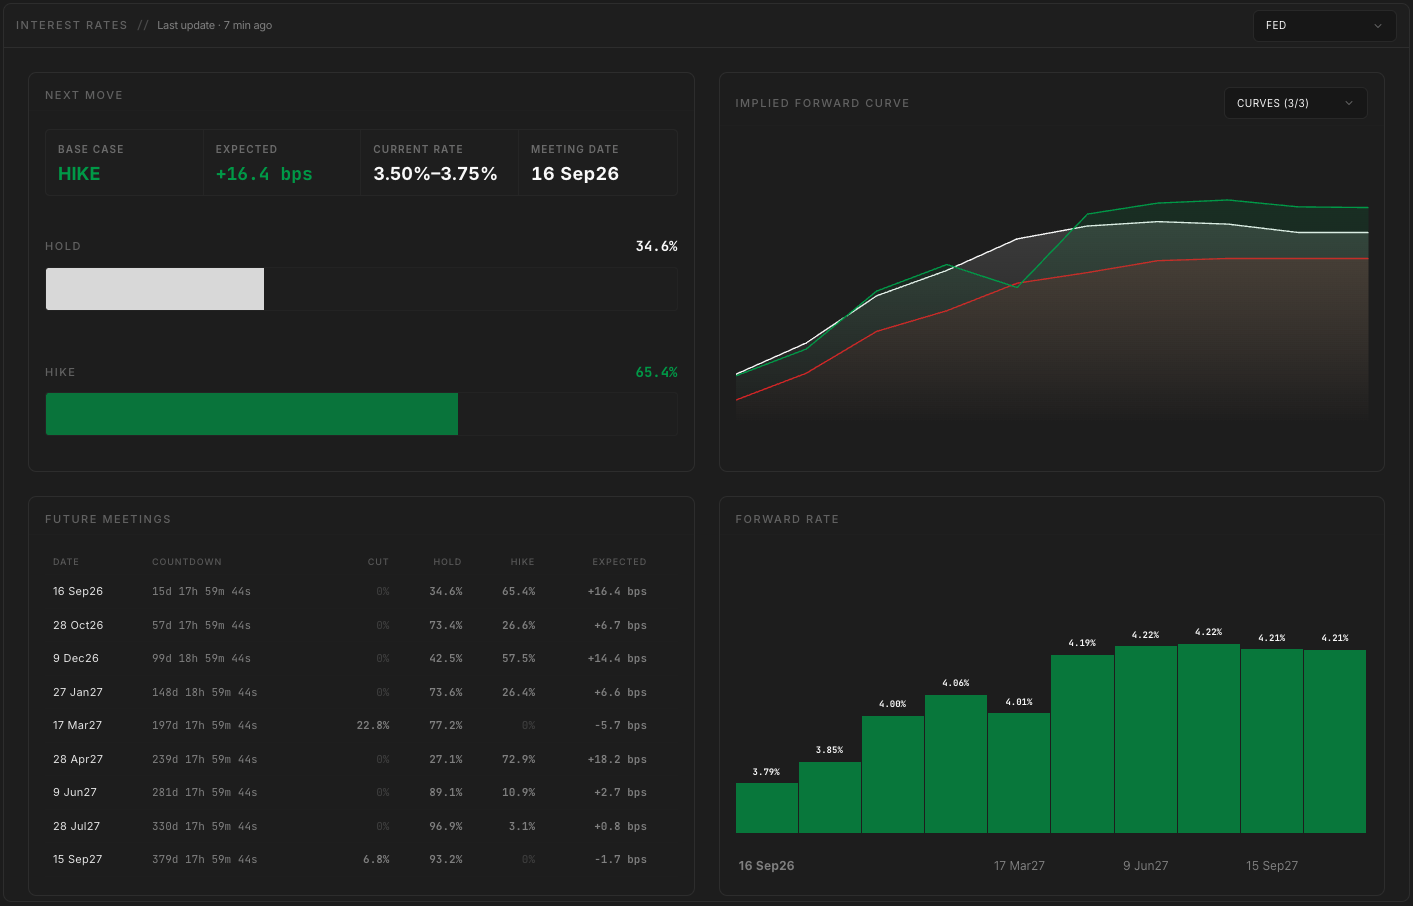Select the 28 Jul27 meeting date
Screen dimensions: 1413x906
76,827
